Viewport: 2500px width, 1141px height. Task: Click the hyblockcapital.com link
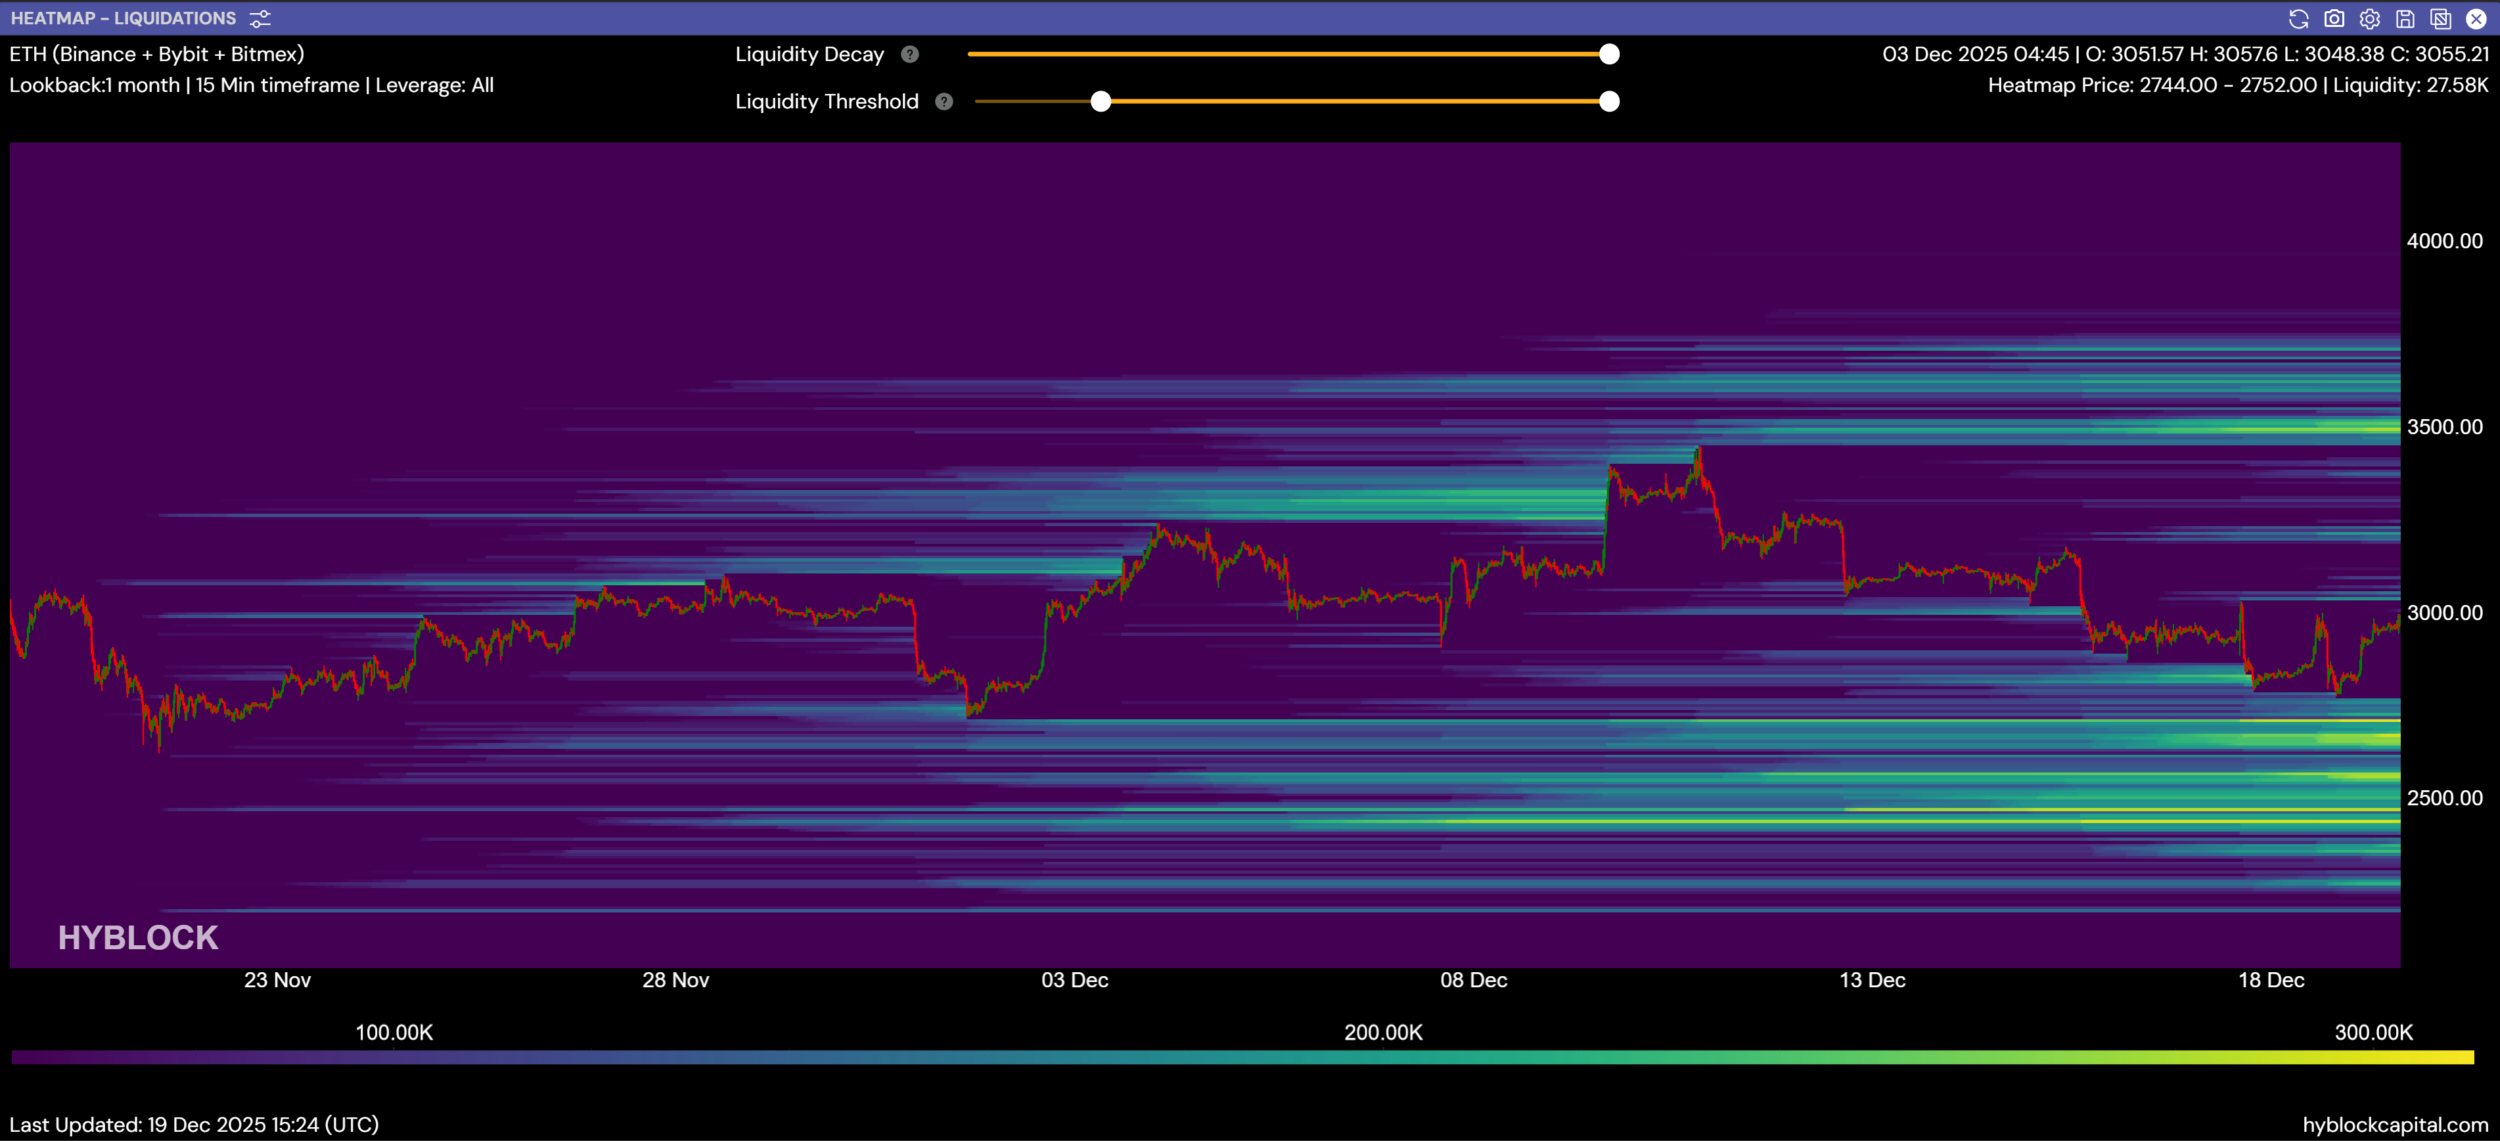(x=2394, y=1125)
